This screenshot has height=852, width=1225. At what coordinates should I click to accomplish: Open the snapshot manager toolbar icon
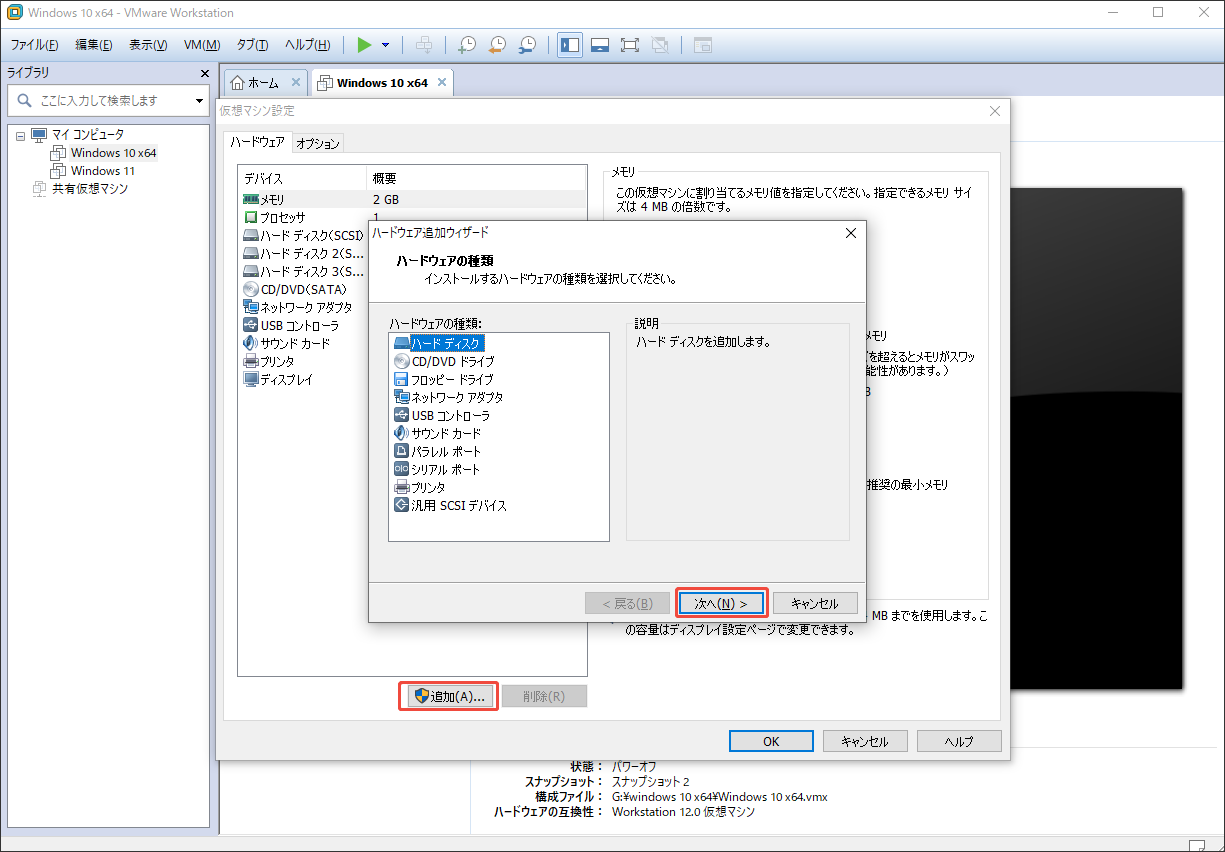pos(527,45)
